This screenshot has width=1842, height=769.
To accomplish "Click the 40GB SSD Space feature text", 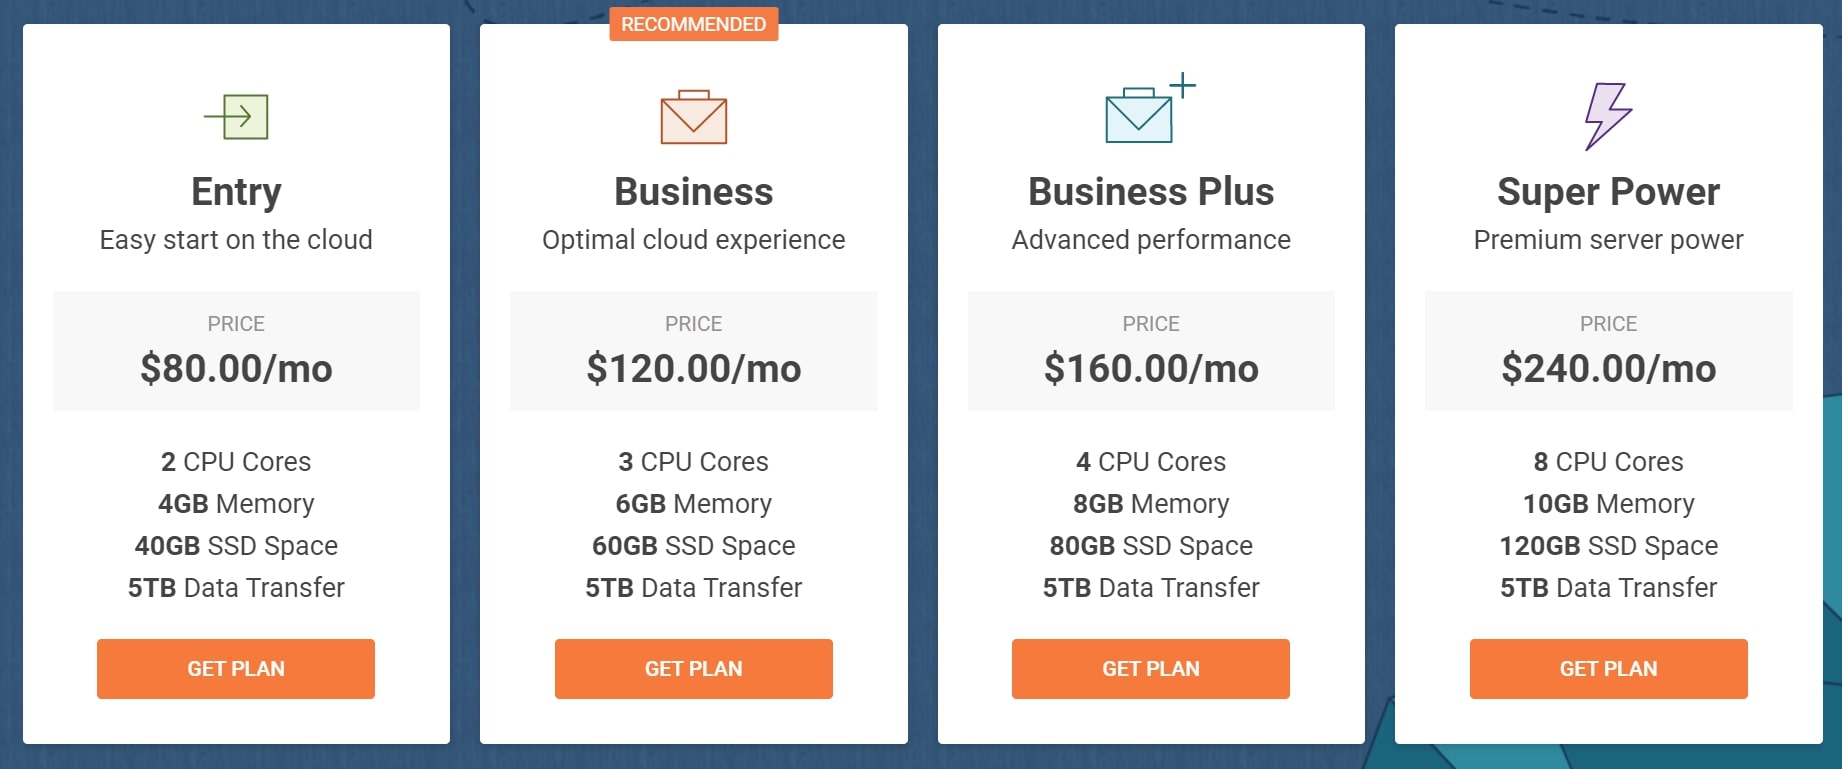I will pyautogui.click(x=236, y=546).
